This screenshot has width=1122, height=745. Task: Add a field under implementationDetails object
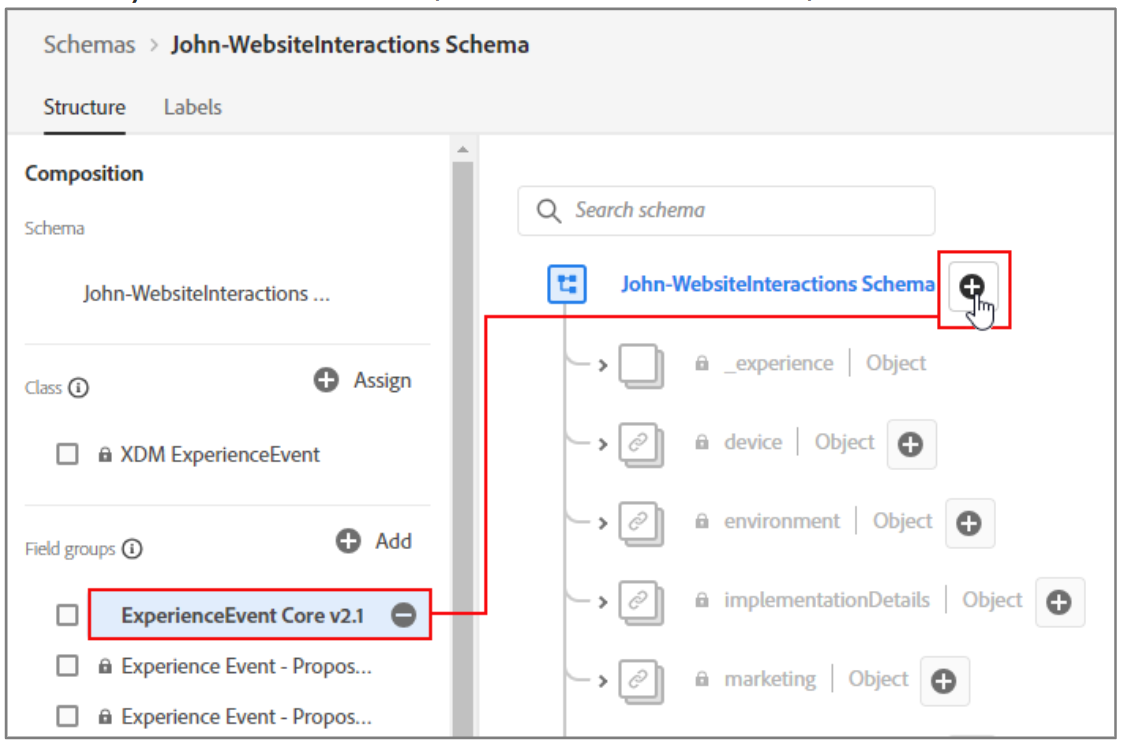(1060, 602)
